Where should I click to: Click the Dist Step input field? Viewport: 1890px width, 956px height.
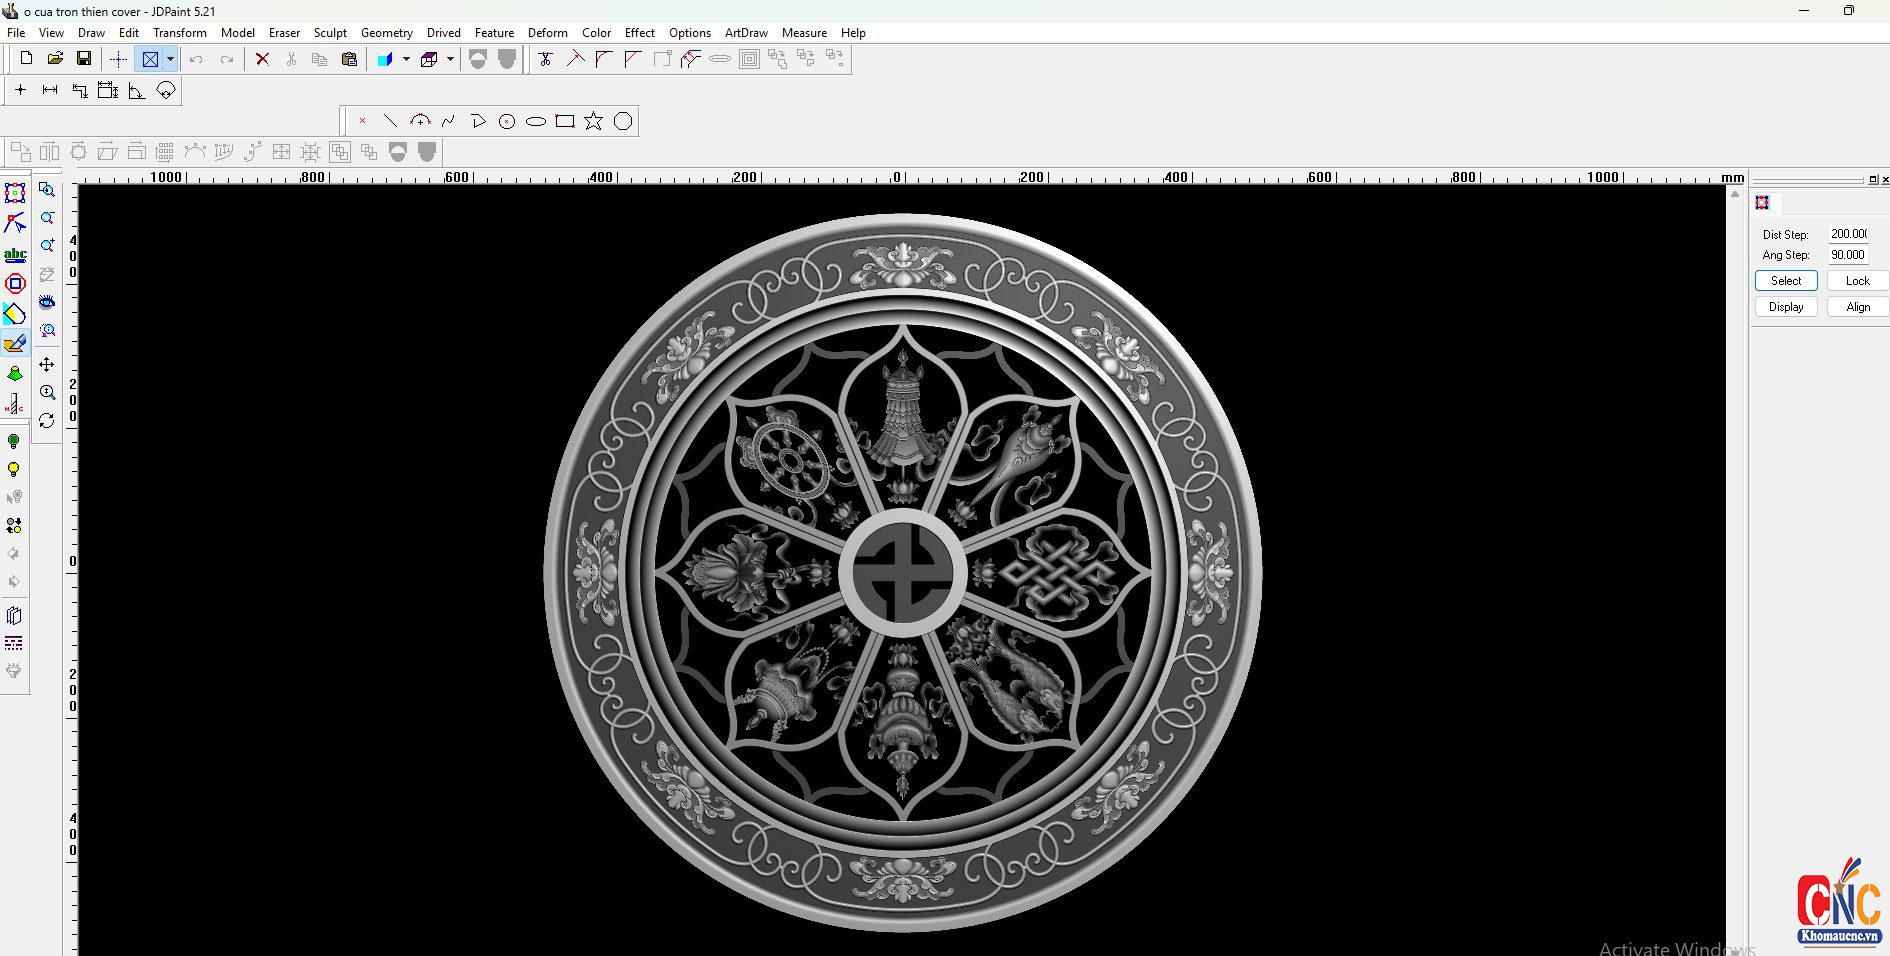(1848, 234)
